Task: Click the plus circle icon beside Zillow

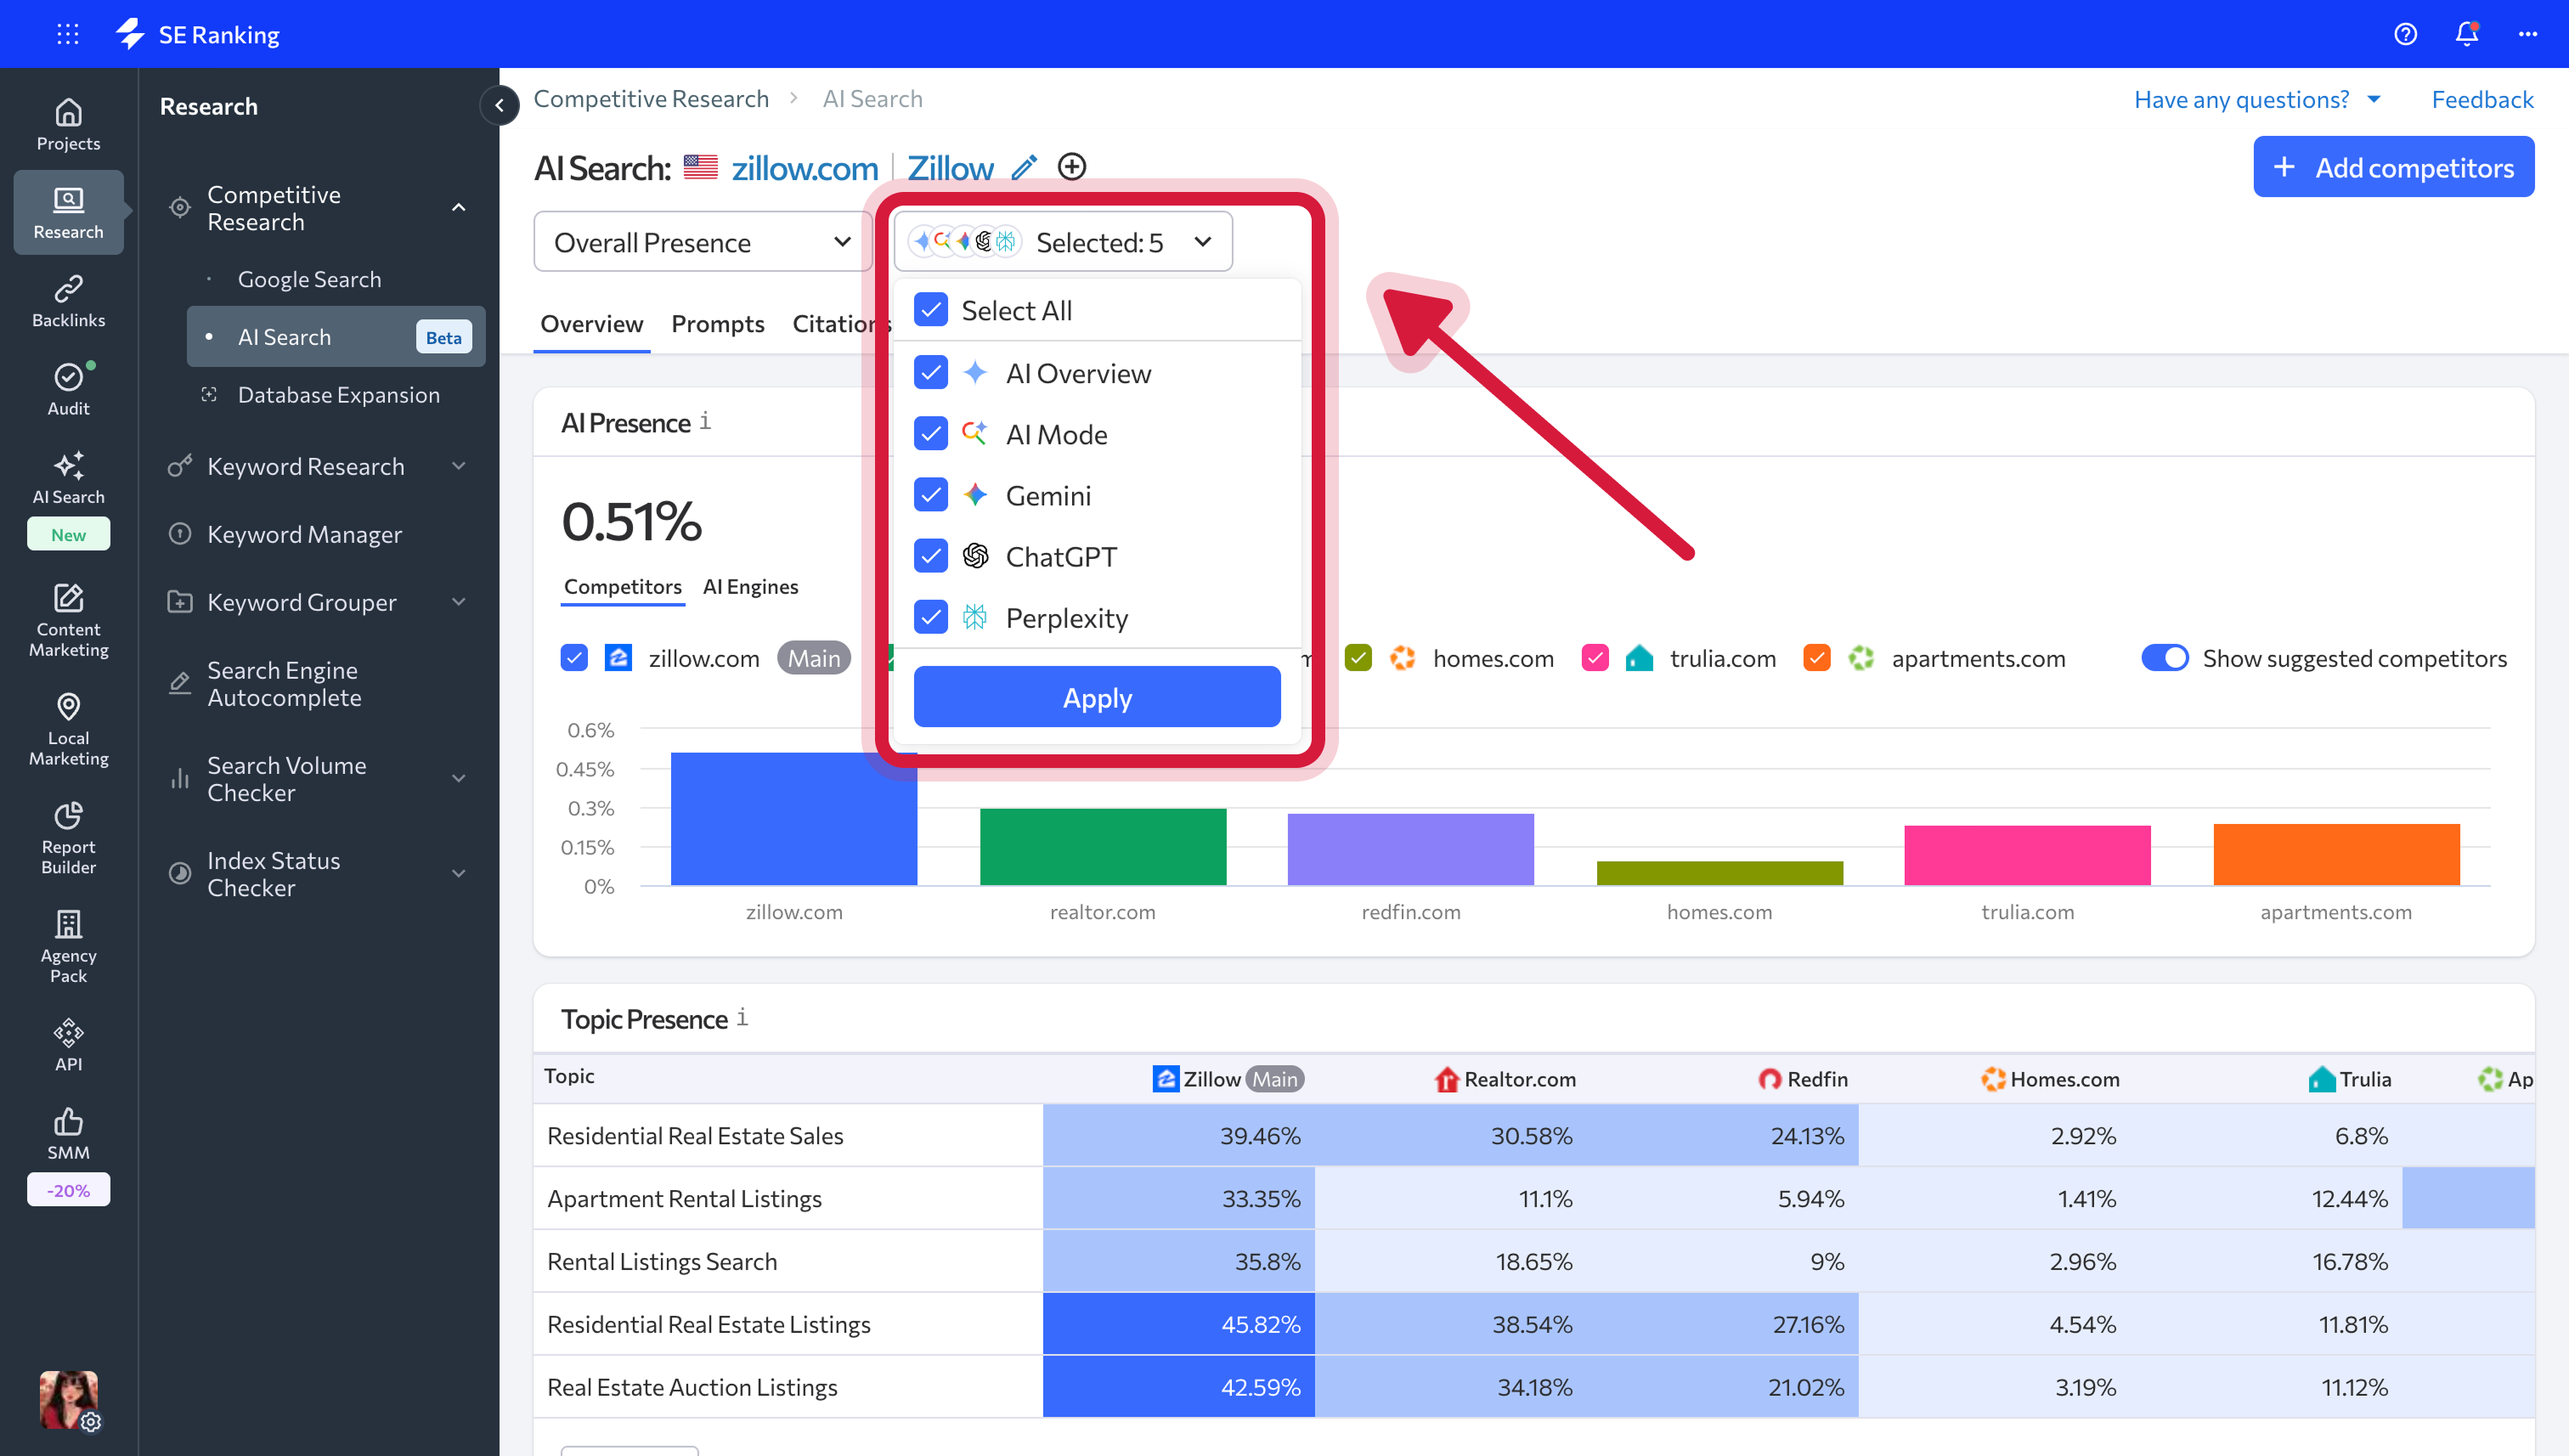Action: click(x=1072, y=166)
